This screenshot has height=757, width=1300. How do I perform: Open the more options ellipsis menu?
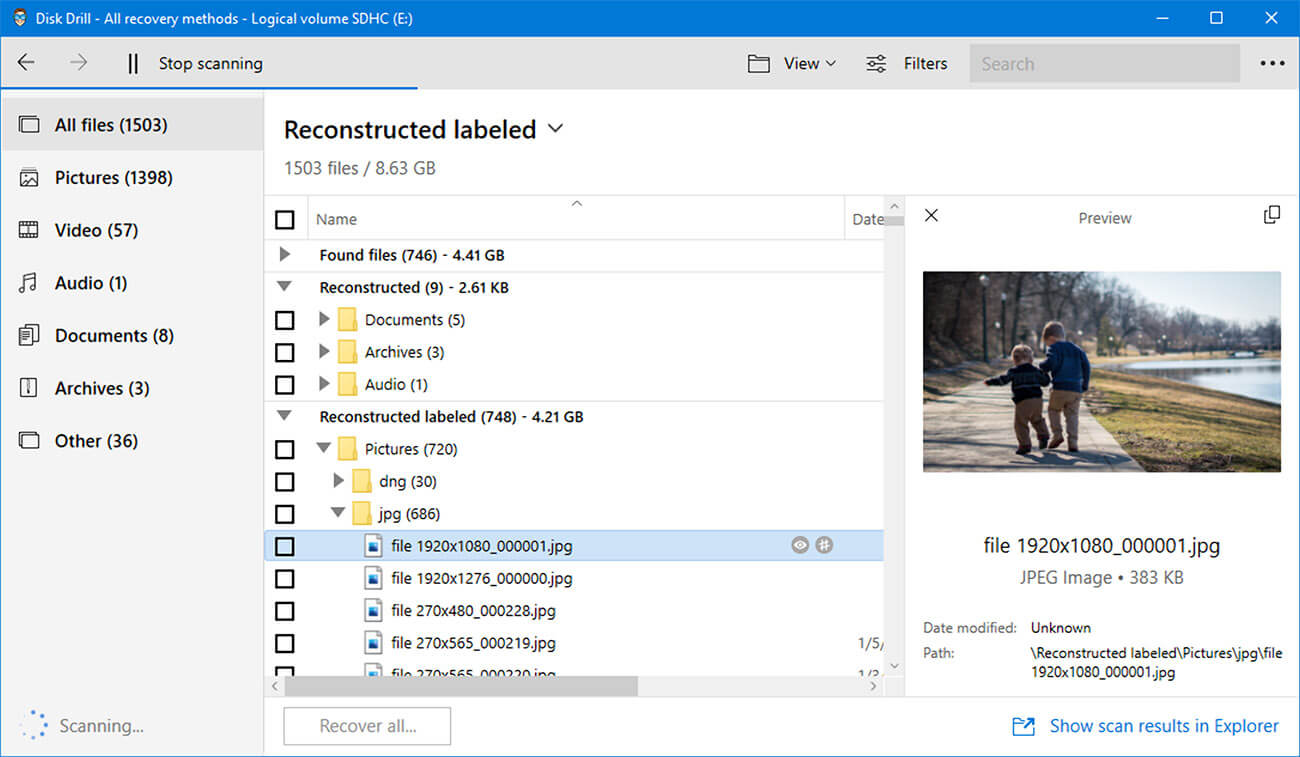point(1272,63)
